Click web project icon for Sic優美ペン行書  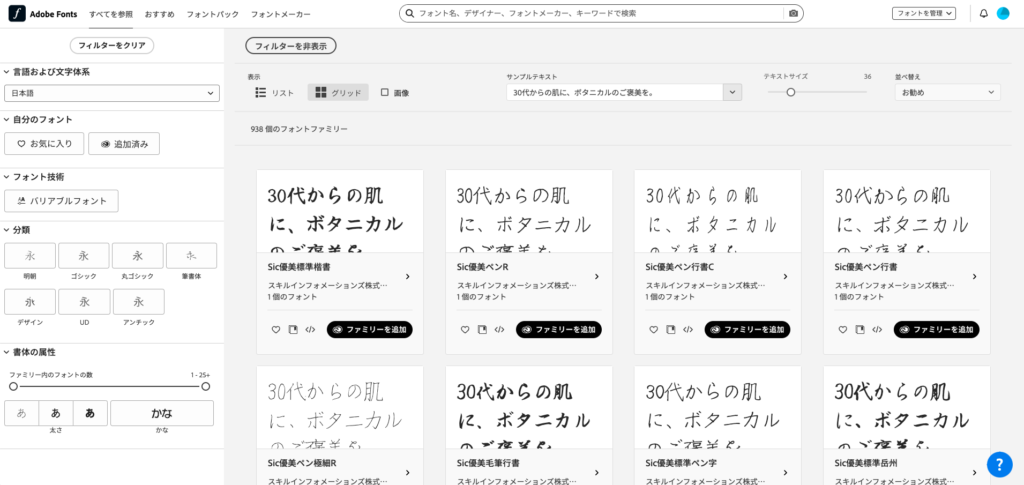(x=860, y=330)
